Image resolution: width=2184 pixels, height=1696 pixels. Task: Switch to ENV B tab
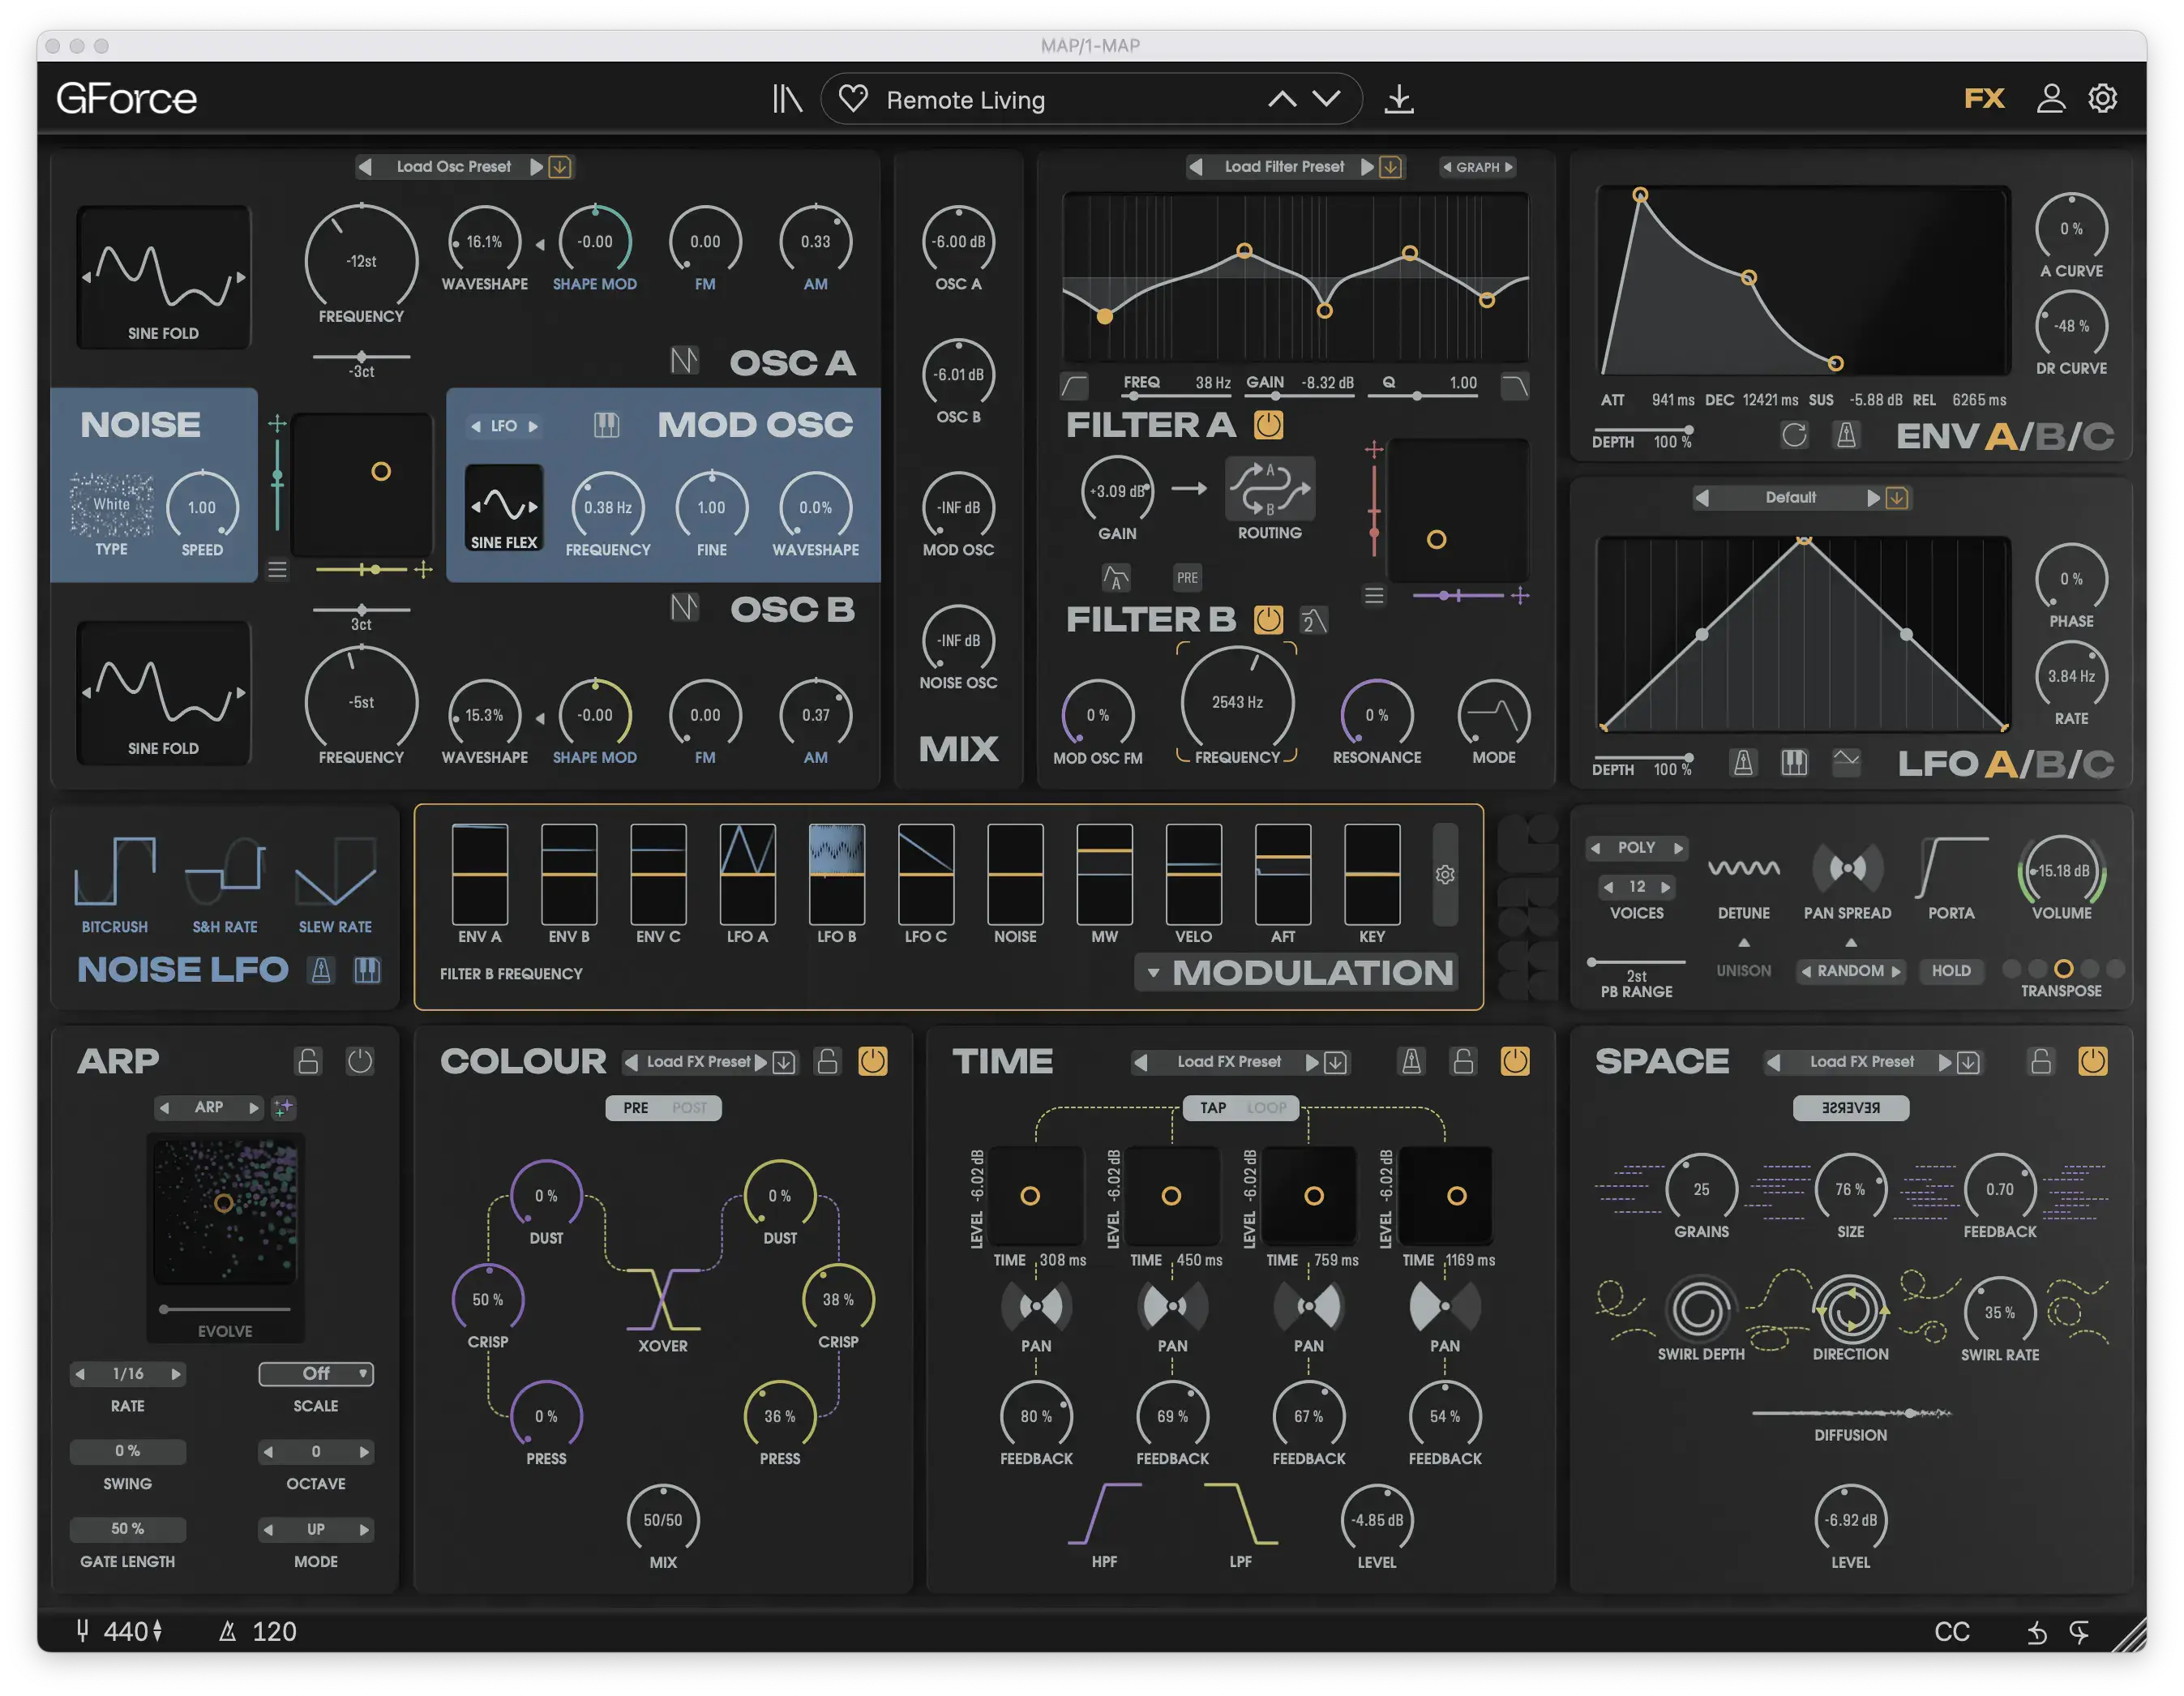[2051, 437]
